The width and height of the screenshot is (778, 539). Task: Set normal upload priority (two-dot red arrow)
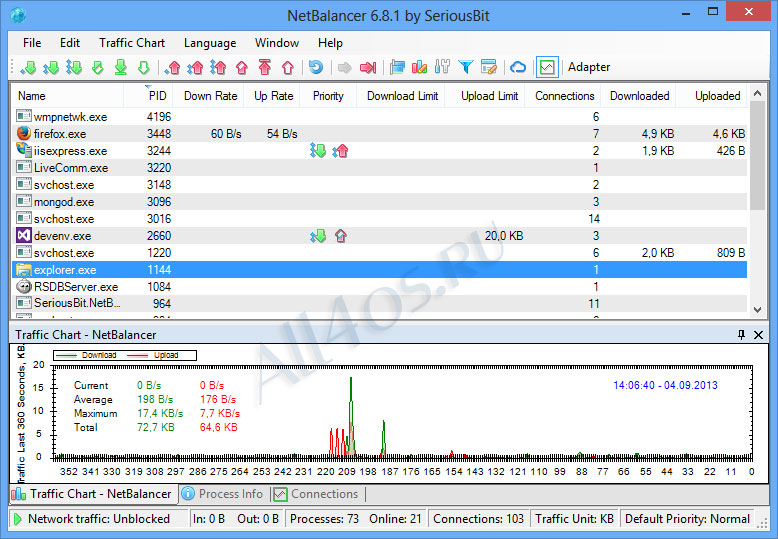click(195, 67)
